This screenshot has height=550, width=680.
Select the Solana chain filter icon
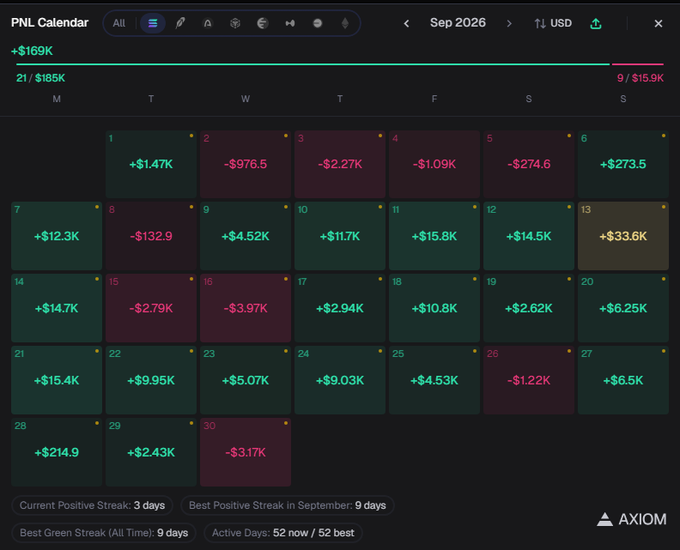point(153,23)
